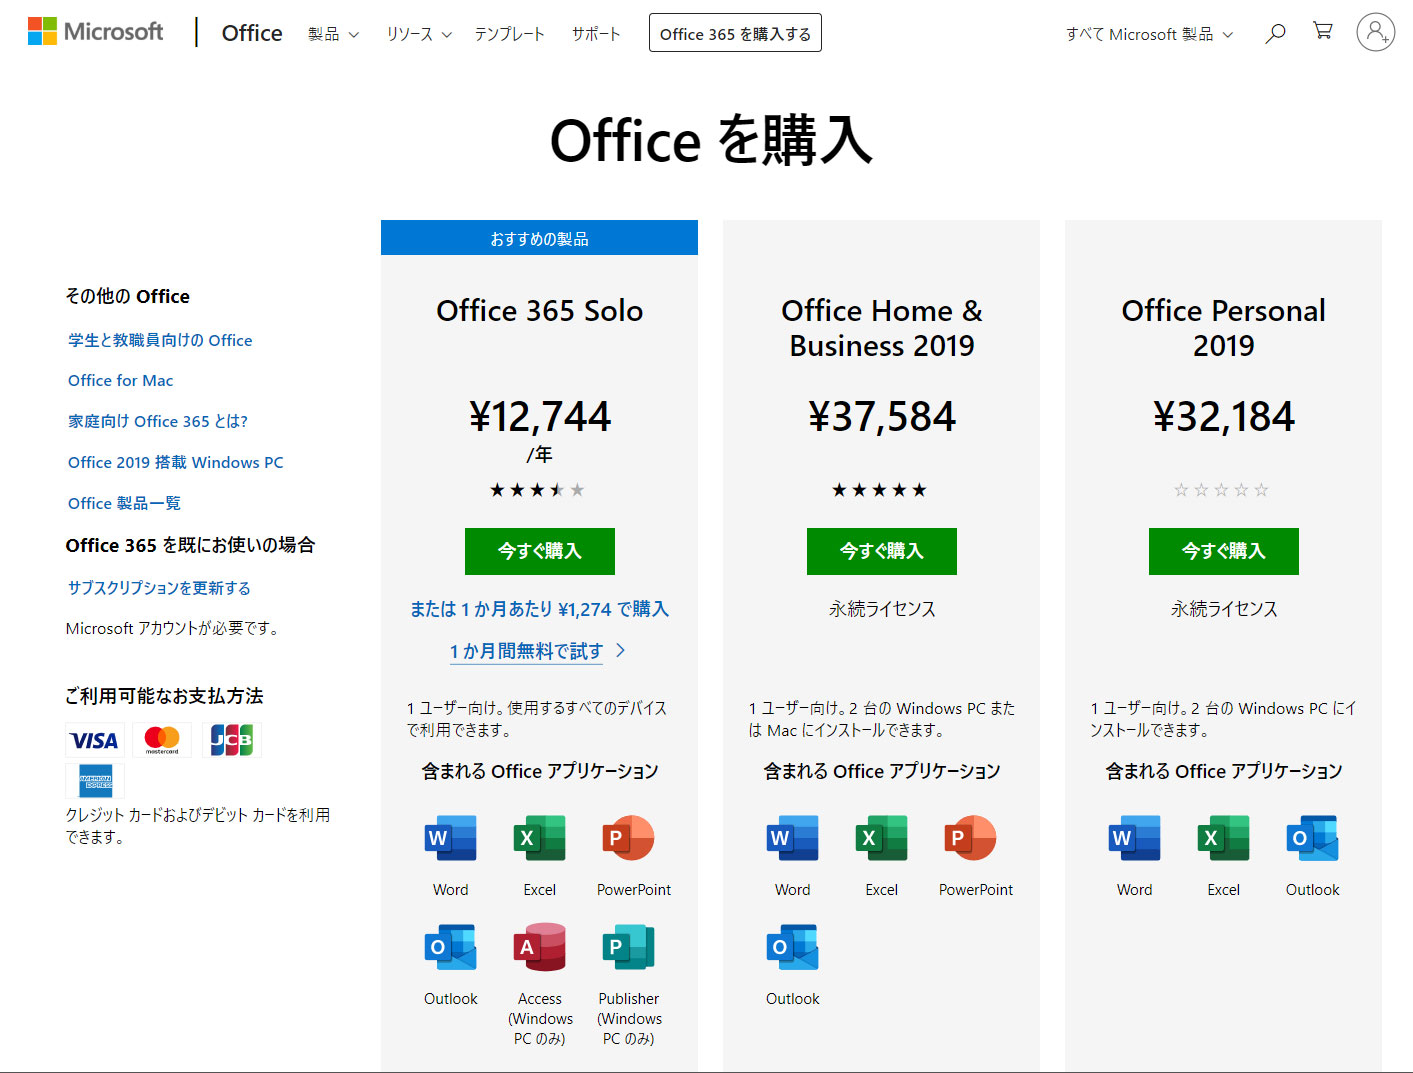Click star rating of Office Home & Business 2019
1413x1073 pixels.
[880, 490]
